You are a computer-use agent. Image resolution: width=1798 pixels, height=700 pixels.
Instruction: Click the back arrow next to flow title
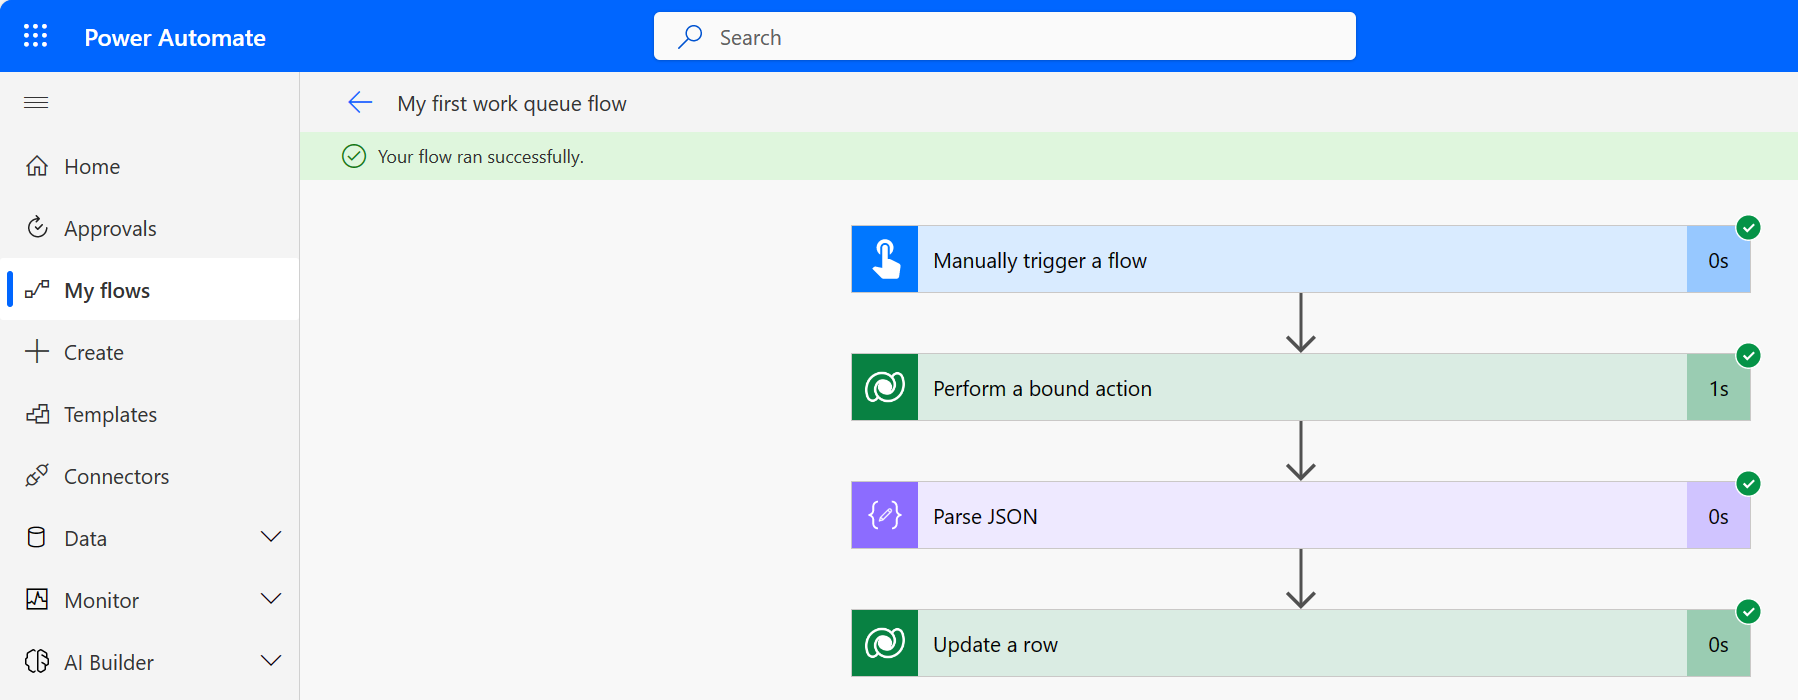pos(360,102)
